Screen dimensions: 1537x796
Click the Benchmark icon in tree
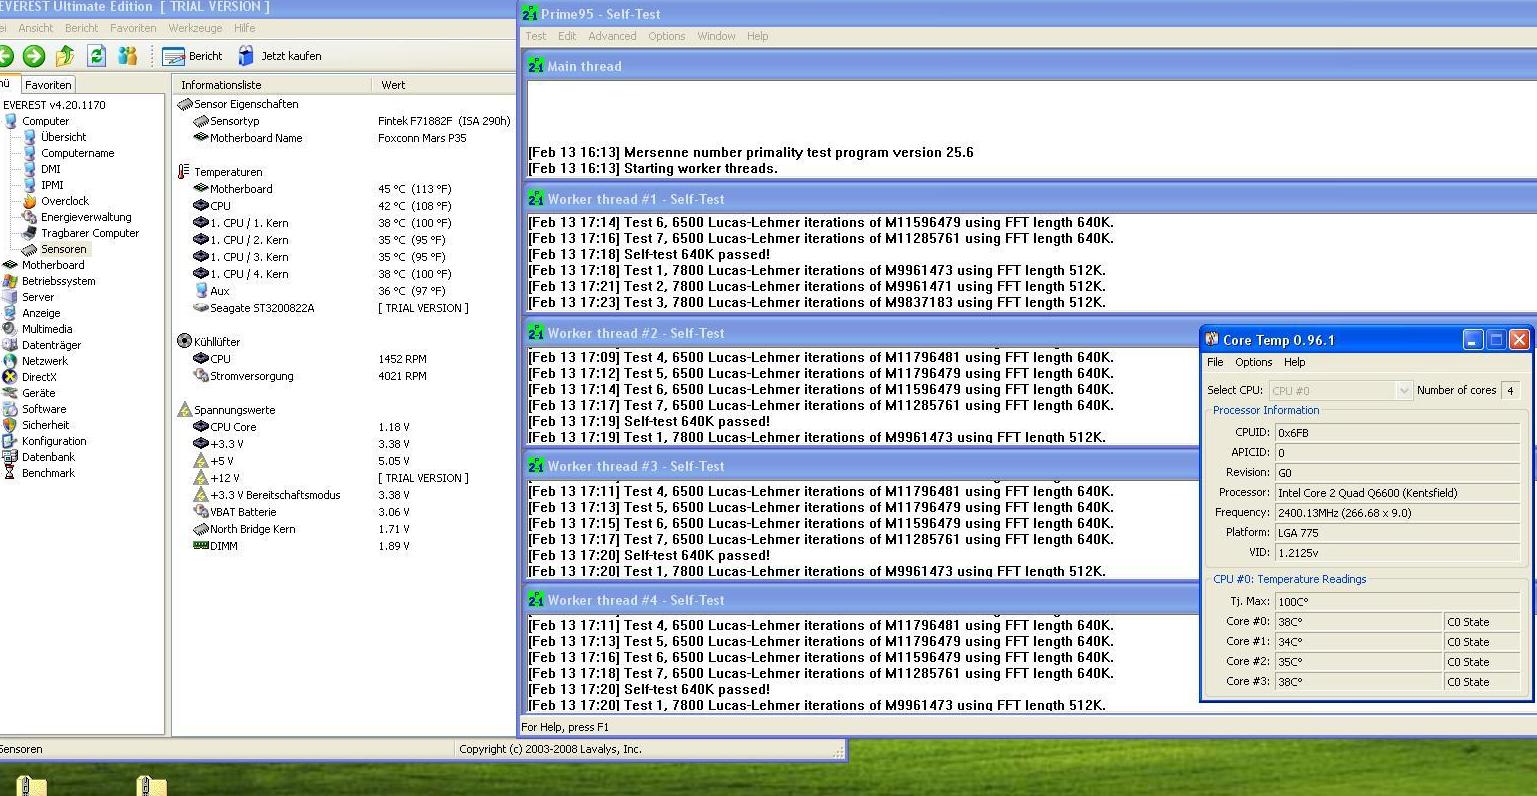tap(10, 473)
